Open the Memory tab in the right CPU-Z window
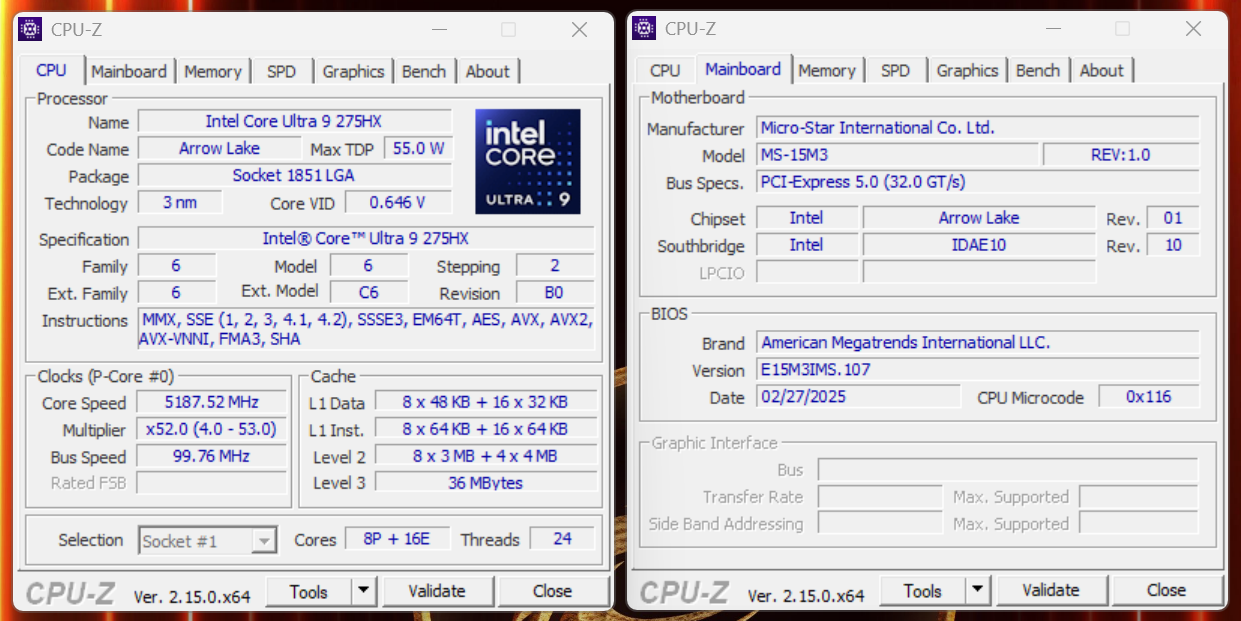1241x621 pixels. tap(826, 70)
